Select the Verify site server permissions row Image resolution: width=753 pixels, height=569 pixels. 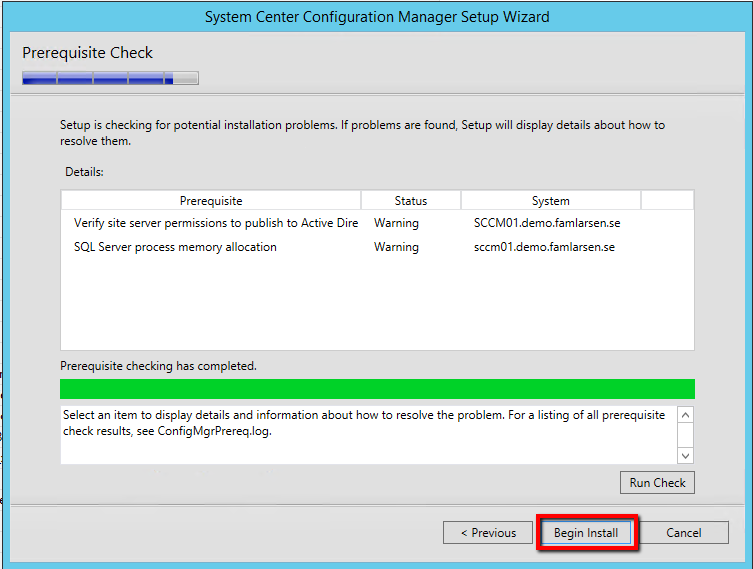coord(215,223)
